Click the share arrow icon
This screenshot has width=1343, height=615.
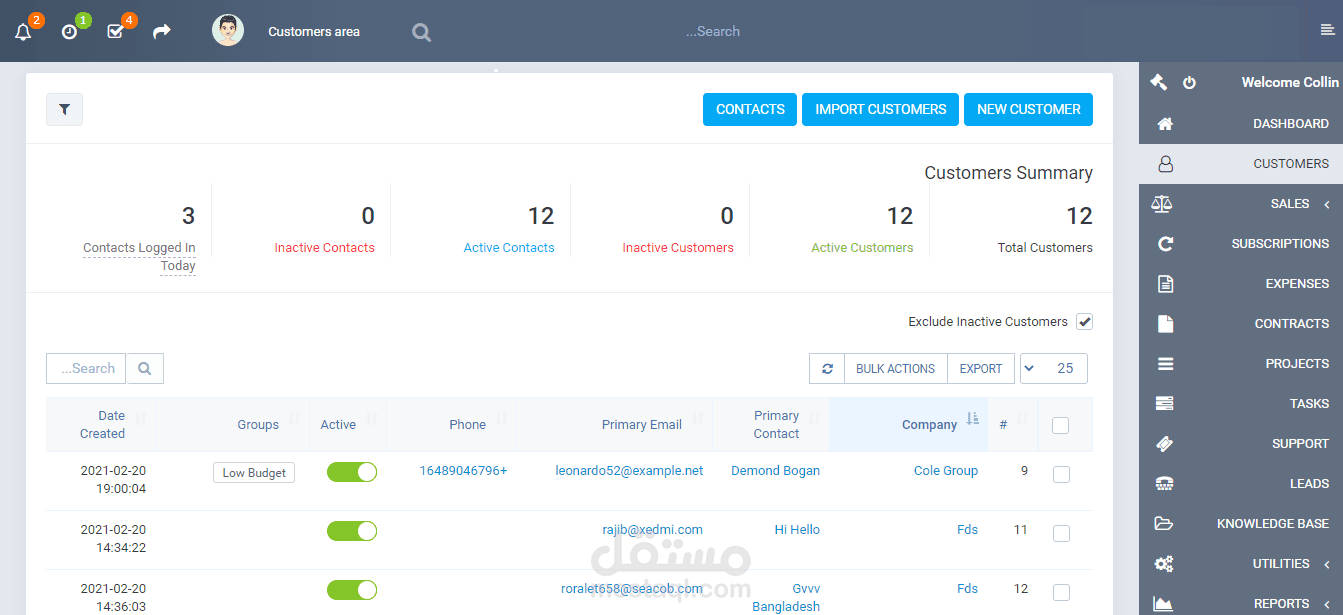(162, 32)
